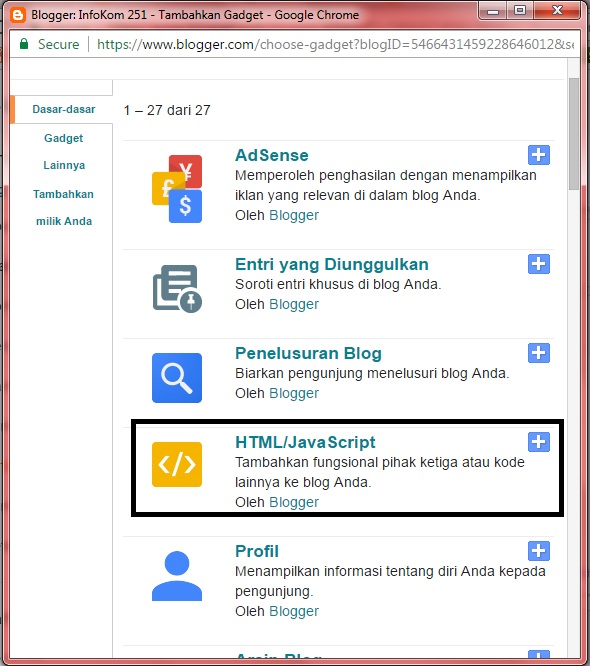
Task: Click the AdSense currency symbols icon
Action: pyautogui.click(x=177, y=189)
